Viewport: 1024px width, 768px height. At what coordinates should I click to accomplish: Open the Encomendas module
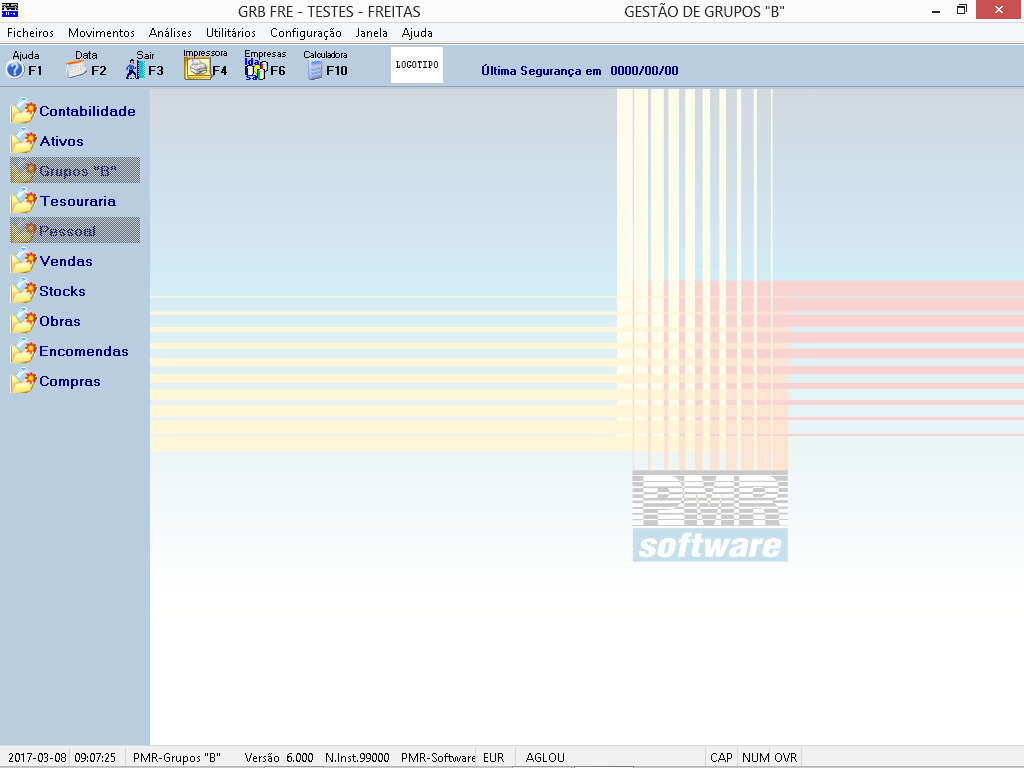click(84, 351)
